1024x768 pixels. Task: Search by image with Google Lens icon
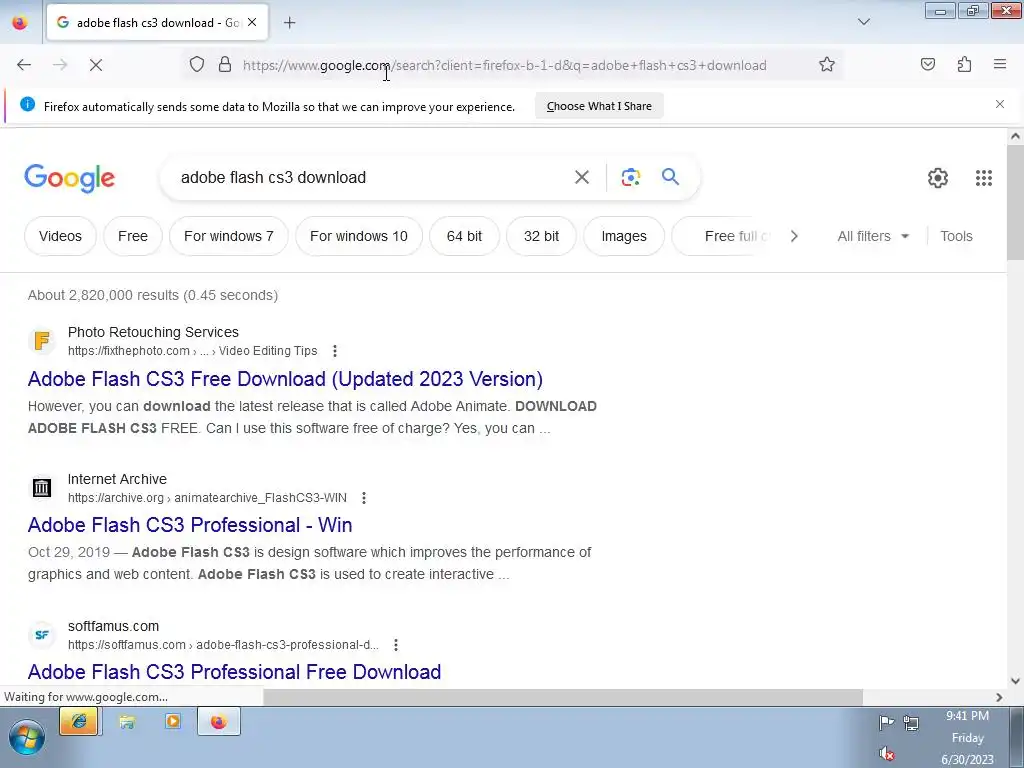[x=630, y=177]
